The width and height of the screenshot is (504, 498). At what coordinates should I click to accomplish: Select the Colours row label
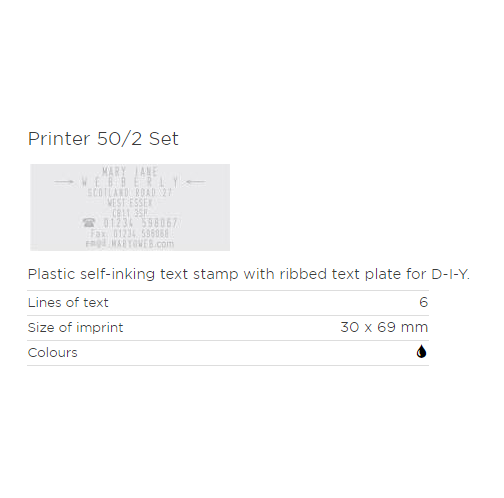pos(53,353)
